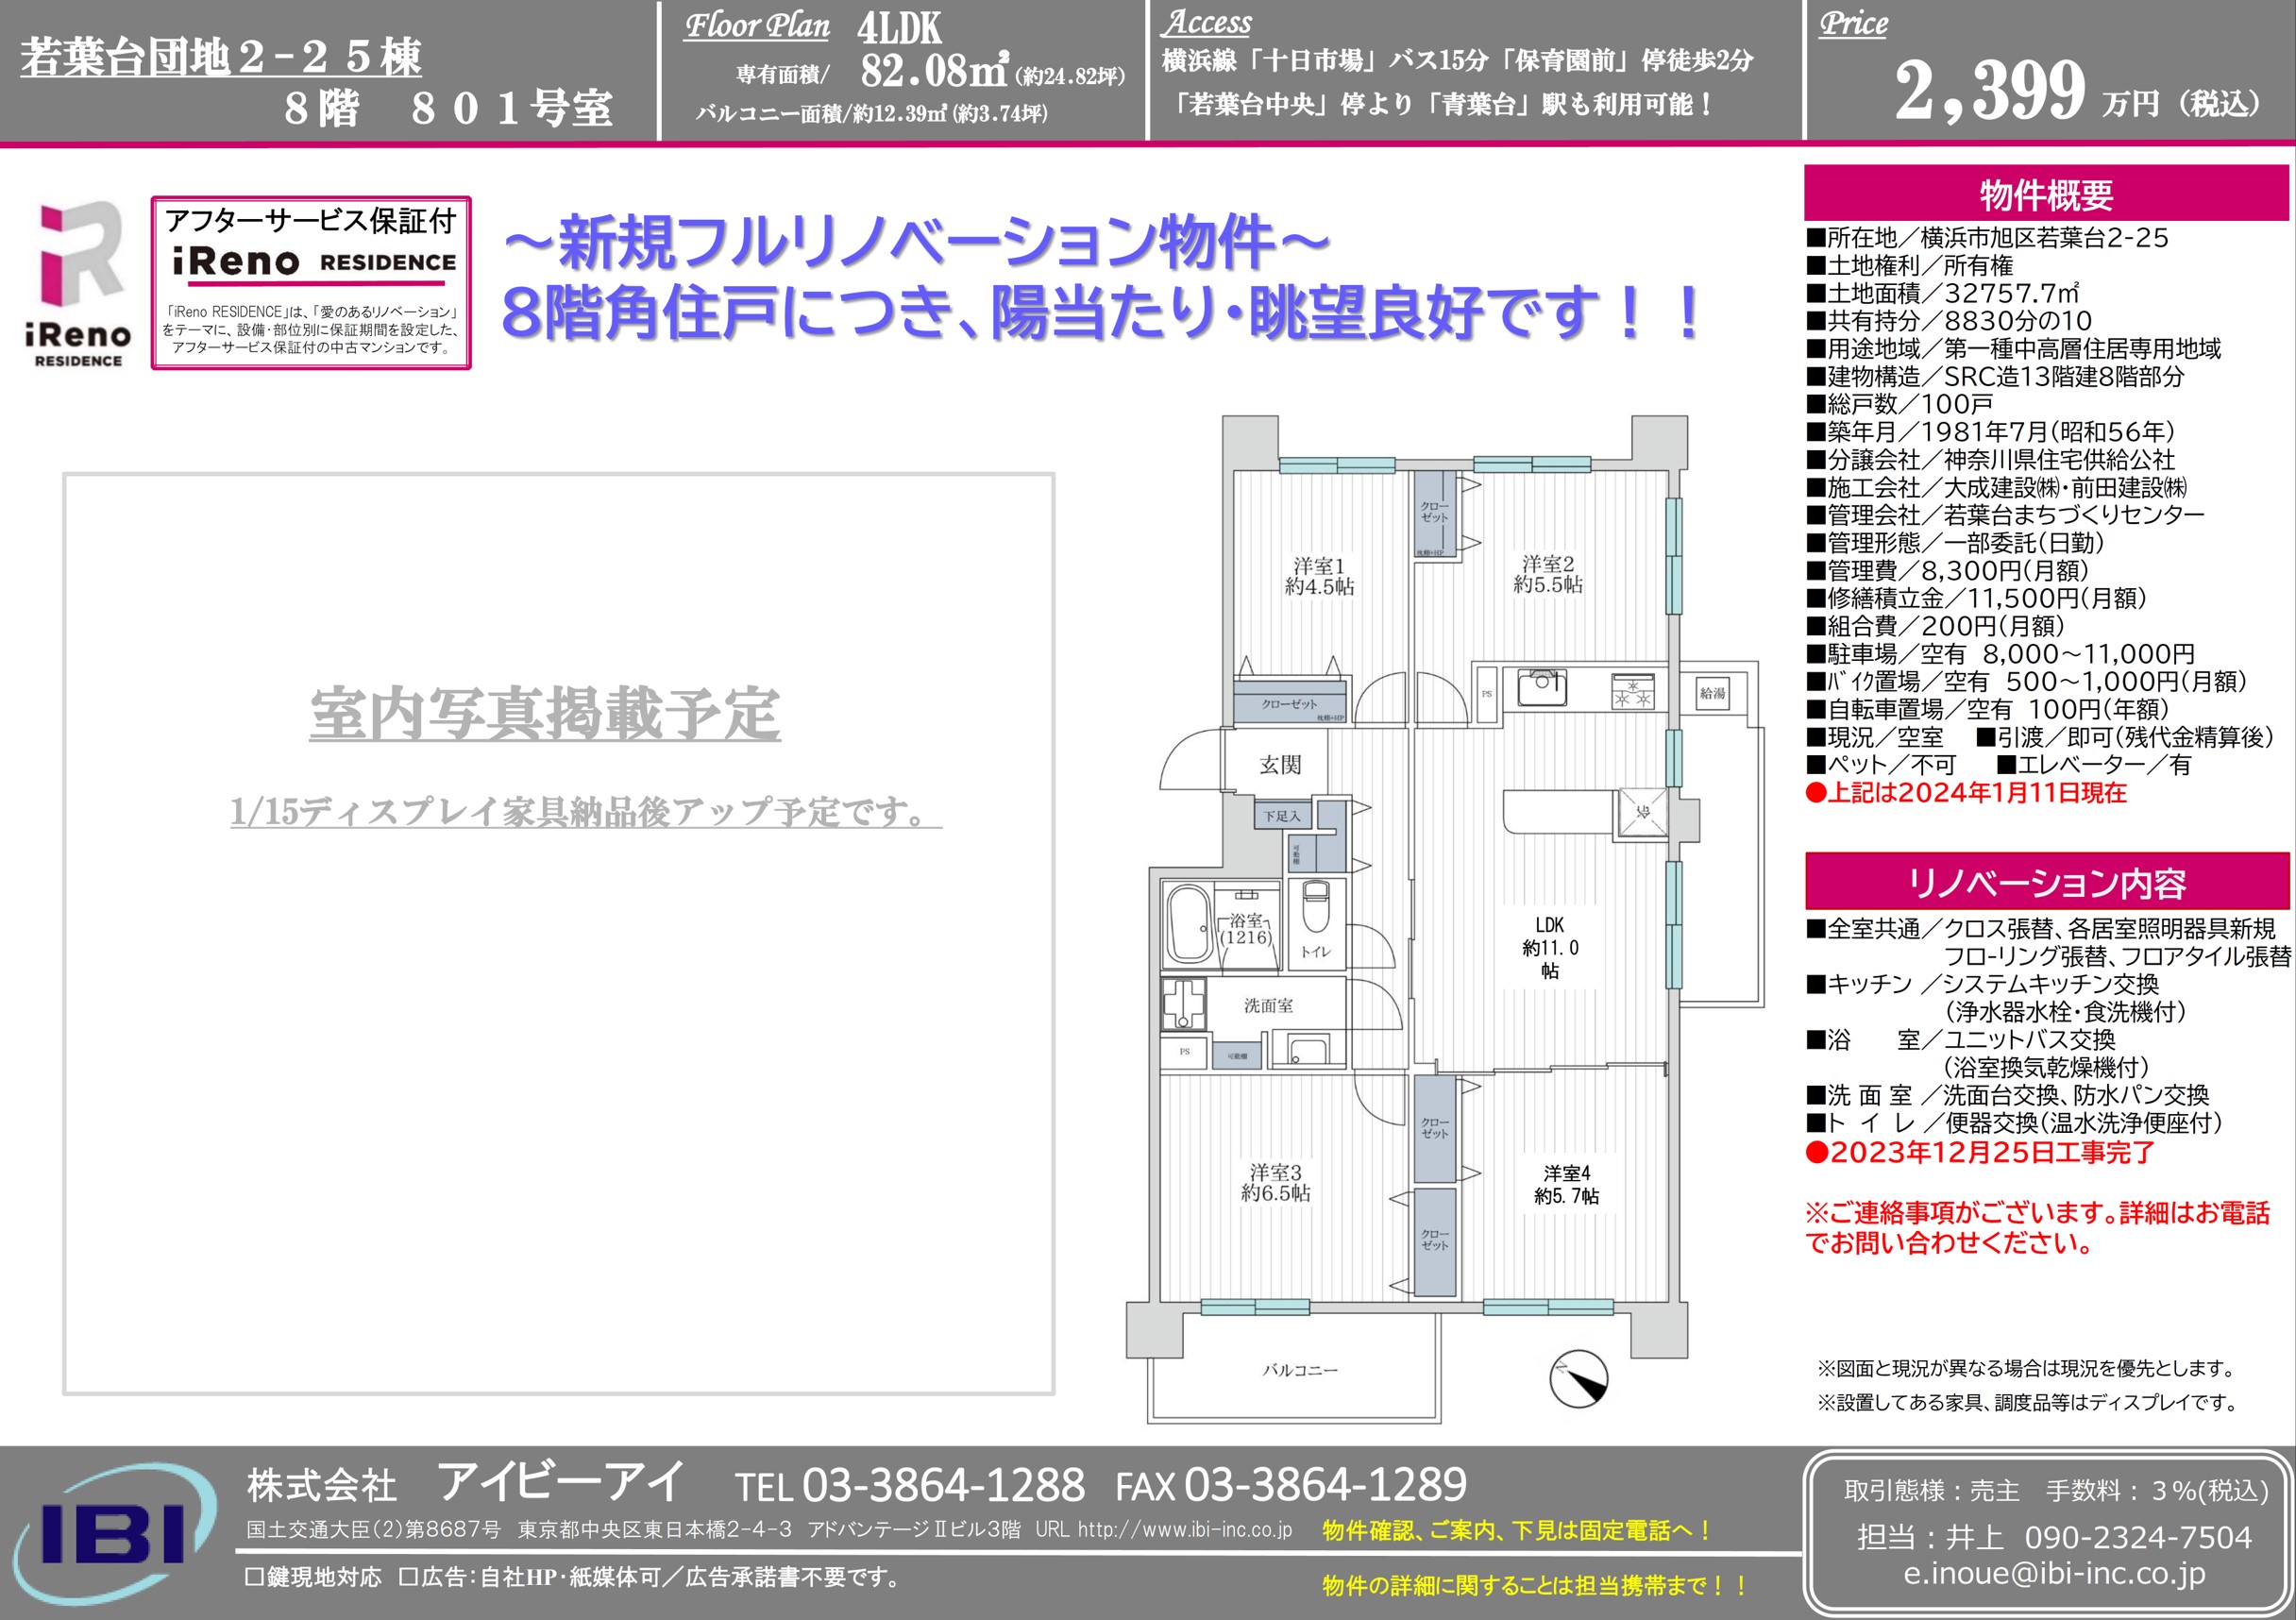Image resolution: width=2296 pixels, height=1620 pixels.
Task: Click the 若葉台団地2-25棟 title text
Action: [220, 56]
